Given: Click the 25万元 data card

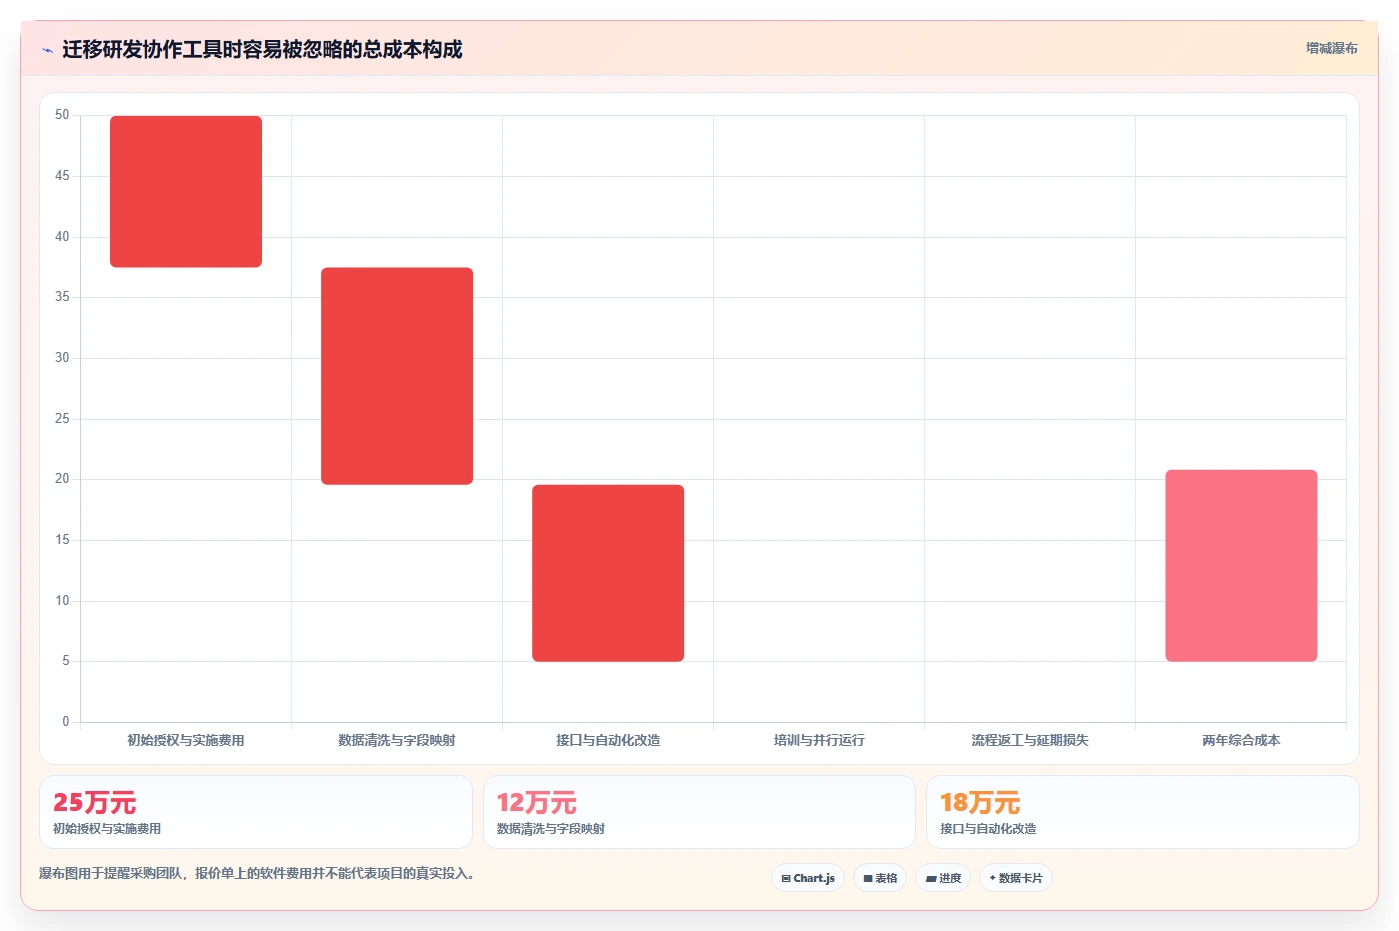Looking at the screenshot, I should click(256, 812).
